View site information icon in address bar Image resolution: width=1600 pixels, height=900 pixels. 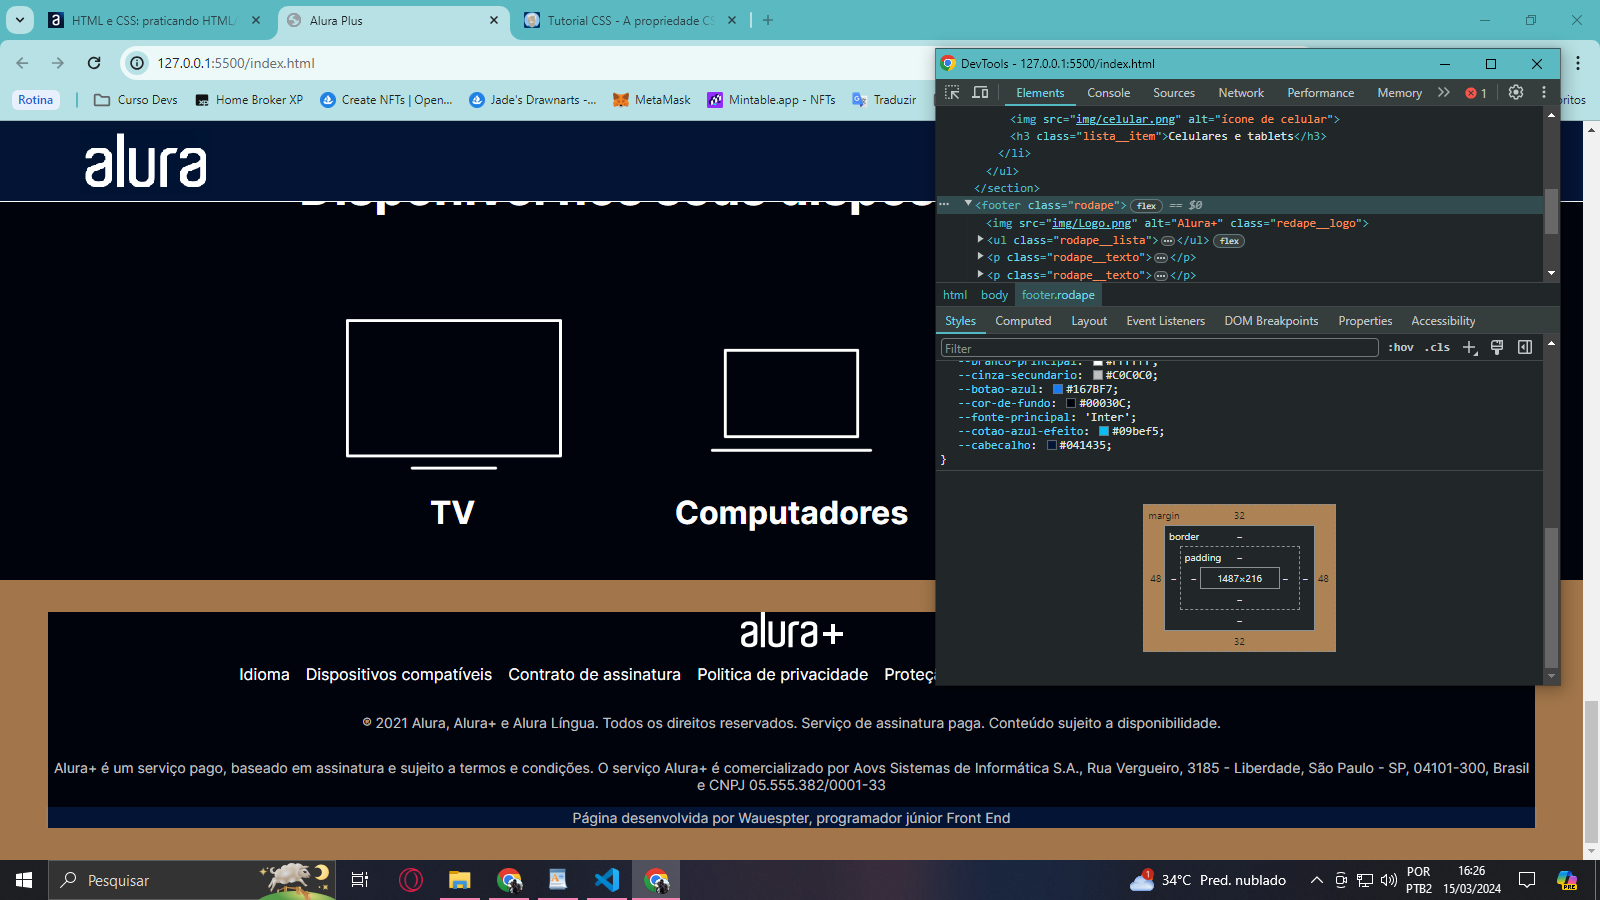pyautogui.click(x=137, y=63)
